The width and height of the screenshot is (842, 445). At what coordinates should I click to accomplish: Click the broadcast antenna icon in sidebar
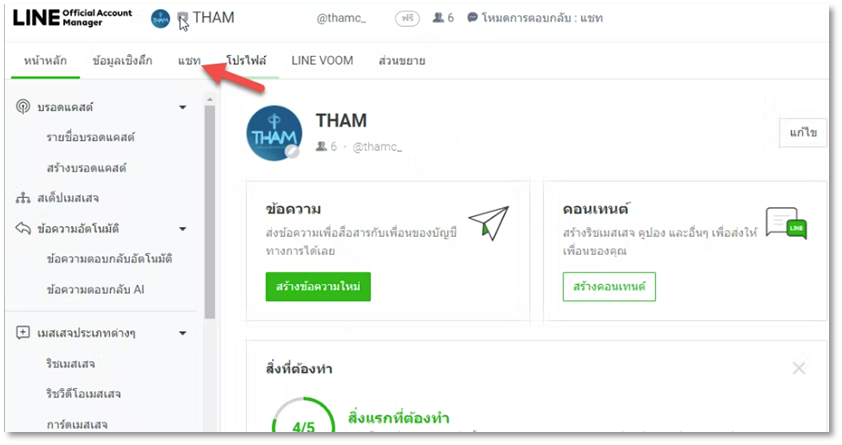23,106
